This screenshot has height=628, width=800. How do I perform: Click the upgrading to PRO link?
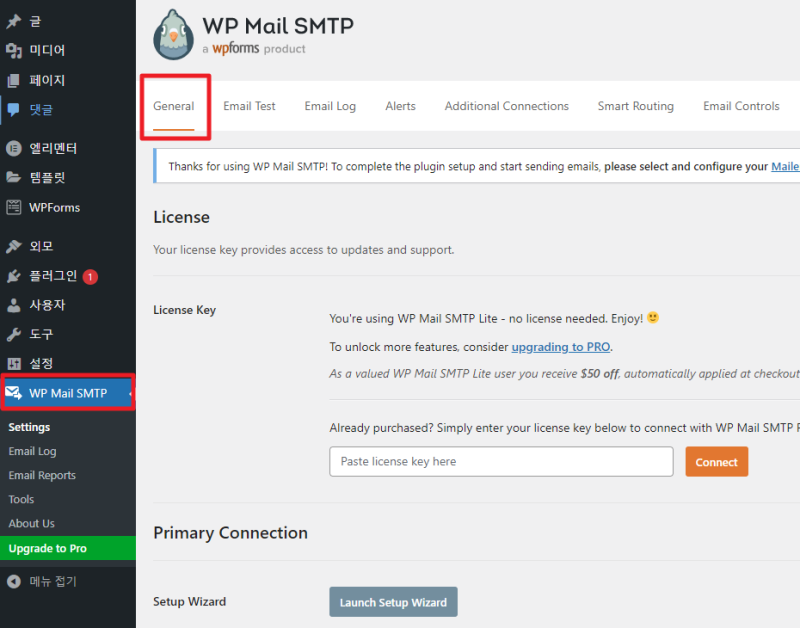pos(561,347)
